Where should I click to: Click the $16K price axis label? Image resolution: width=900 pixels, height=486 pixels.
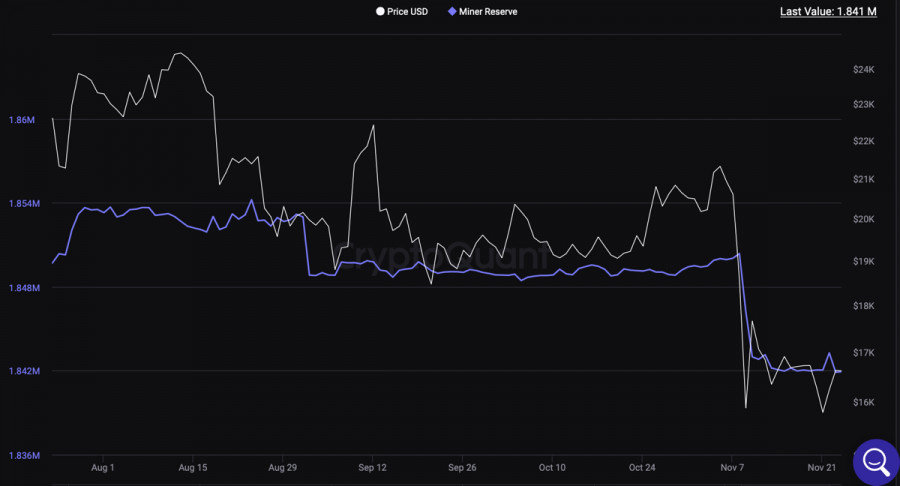click(x=863, y=402)
